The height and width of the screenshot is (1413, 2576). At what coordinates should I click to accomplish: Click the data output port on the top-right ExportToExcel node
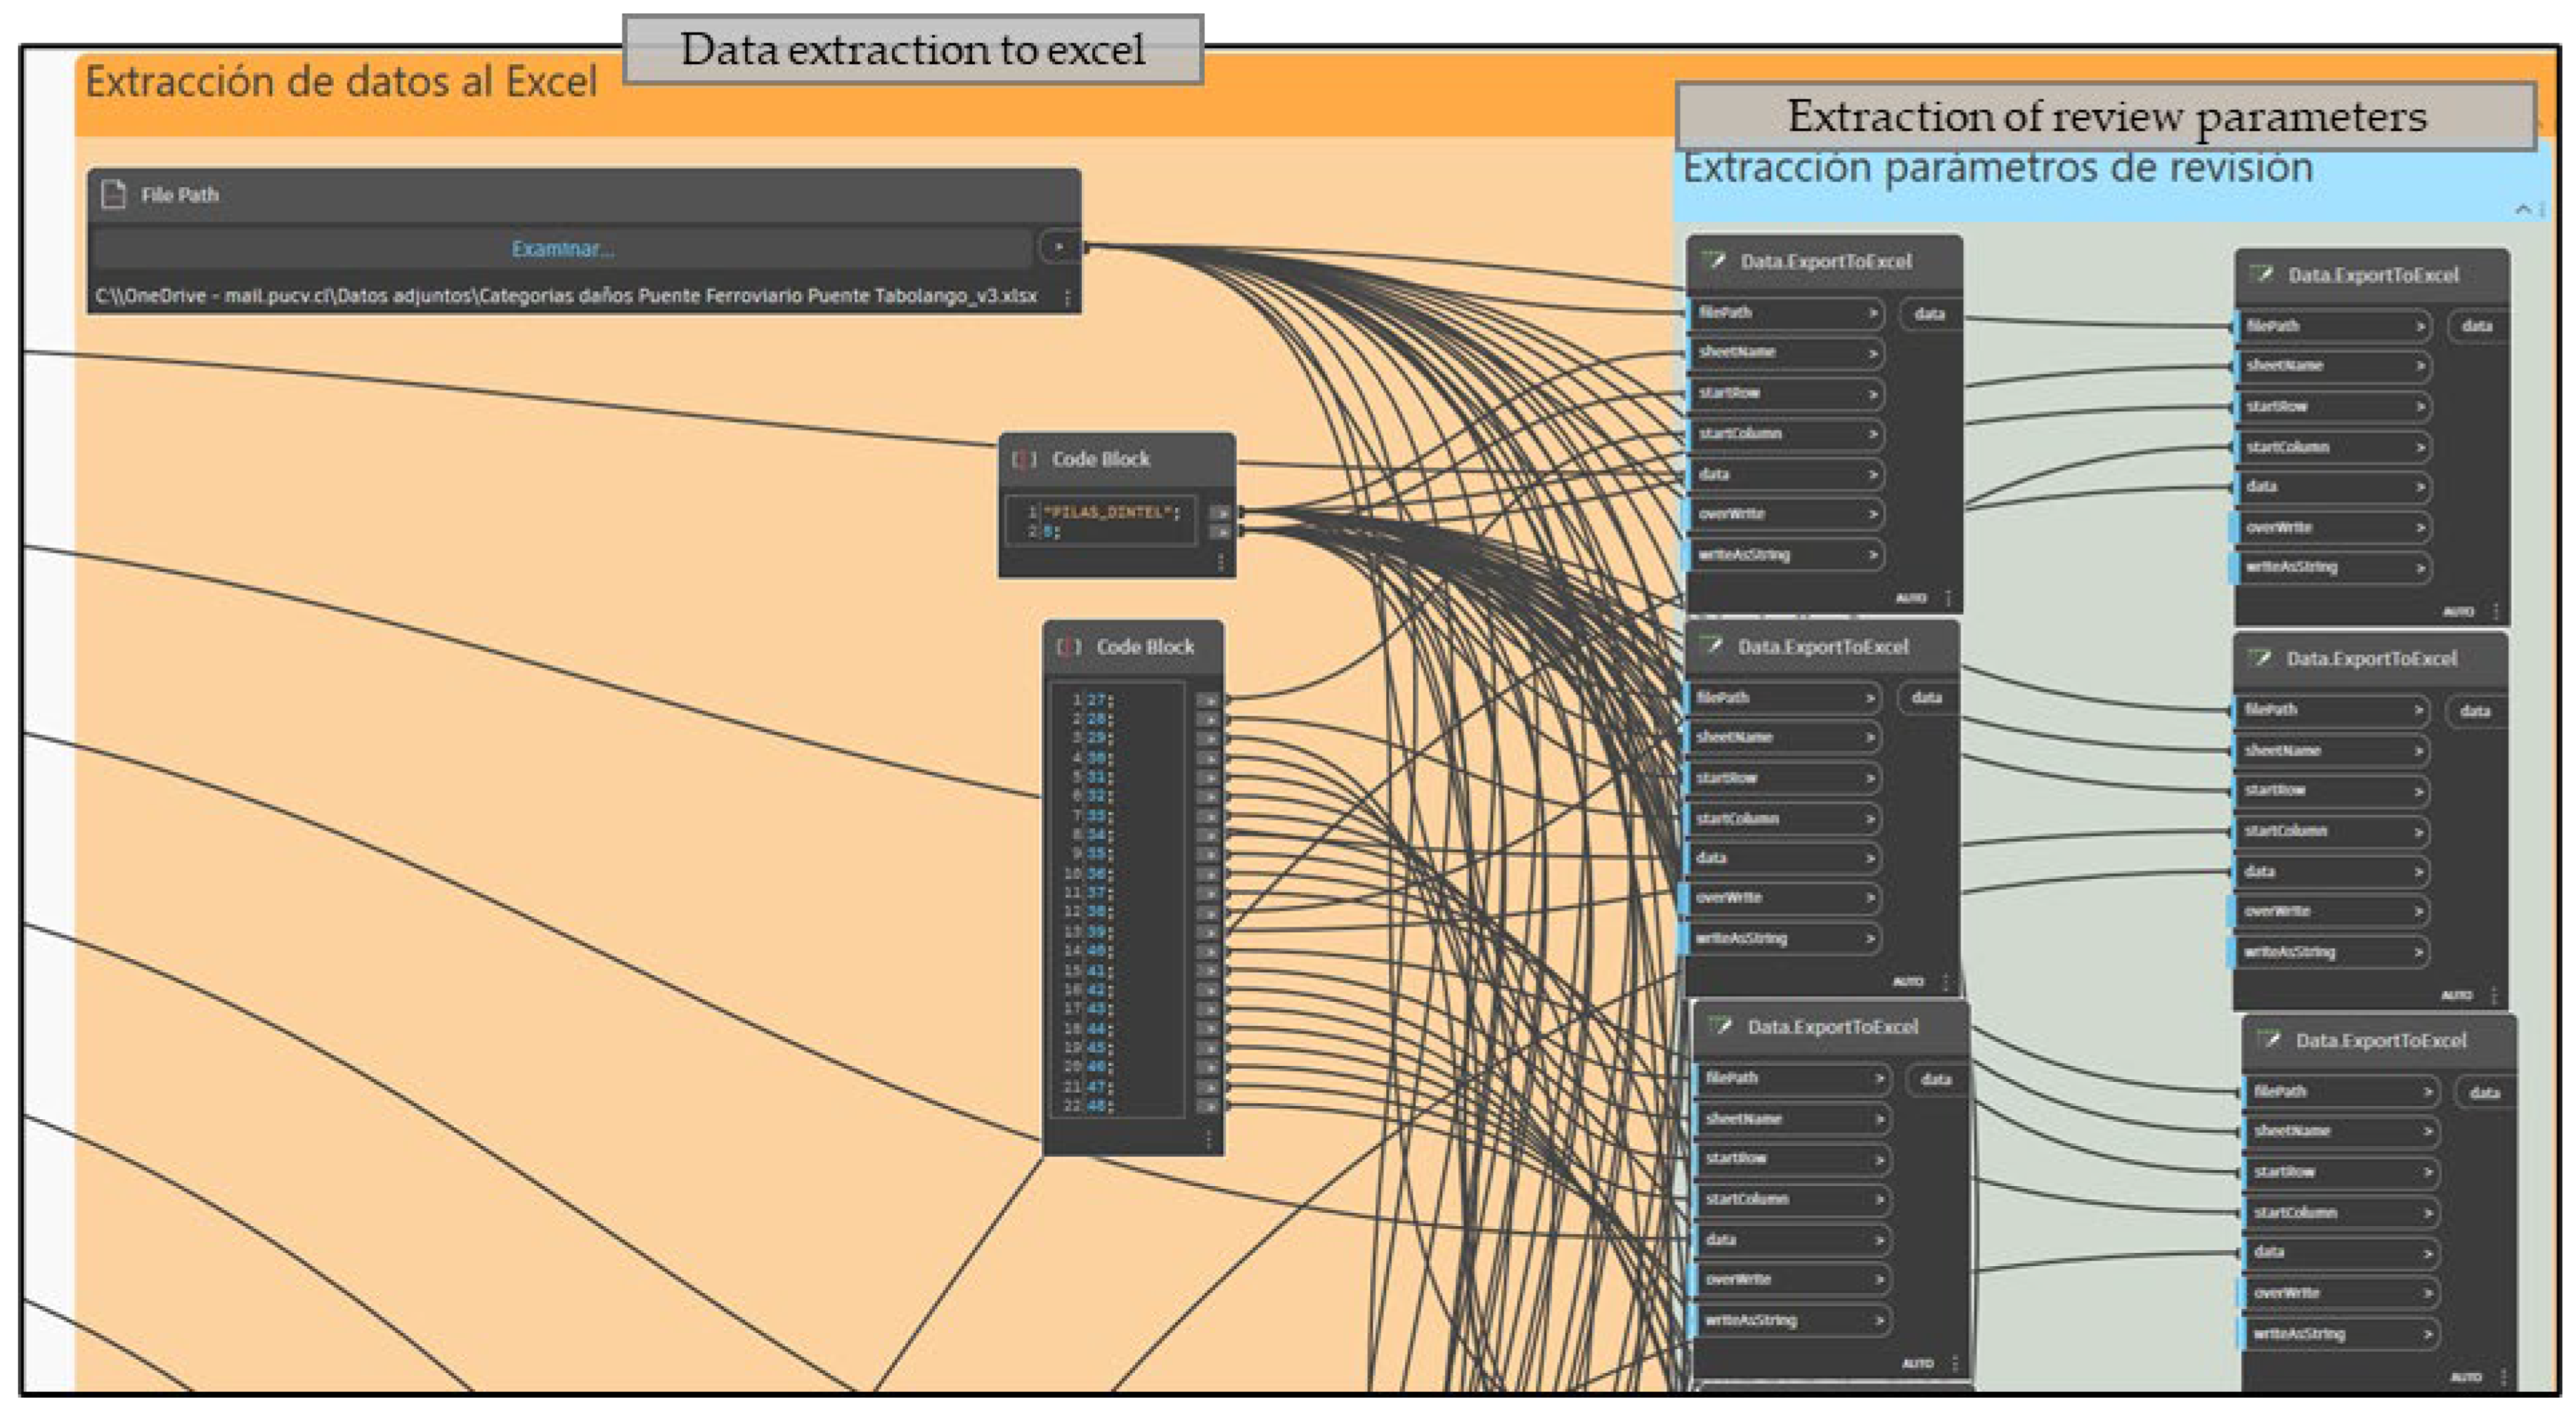(2476, 326)
